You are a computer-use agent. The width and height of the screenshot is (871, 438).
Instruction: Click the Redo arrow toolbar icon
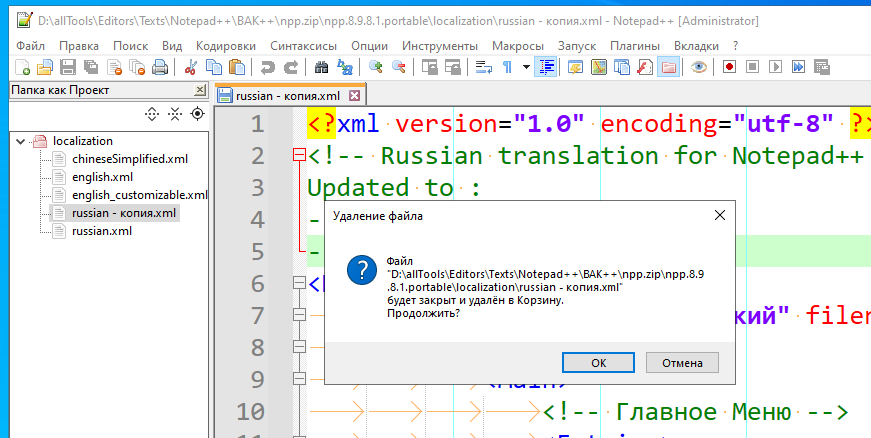point(291,68)
